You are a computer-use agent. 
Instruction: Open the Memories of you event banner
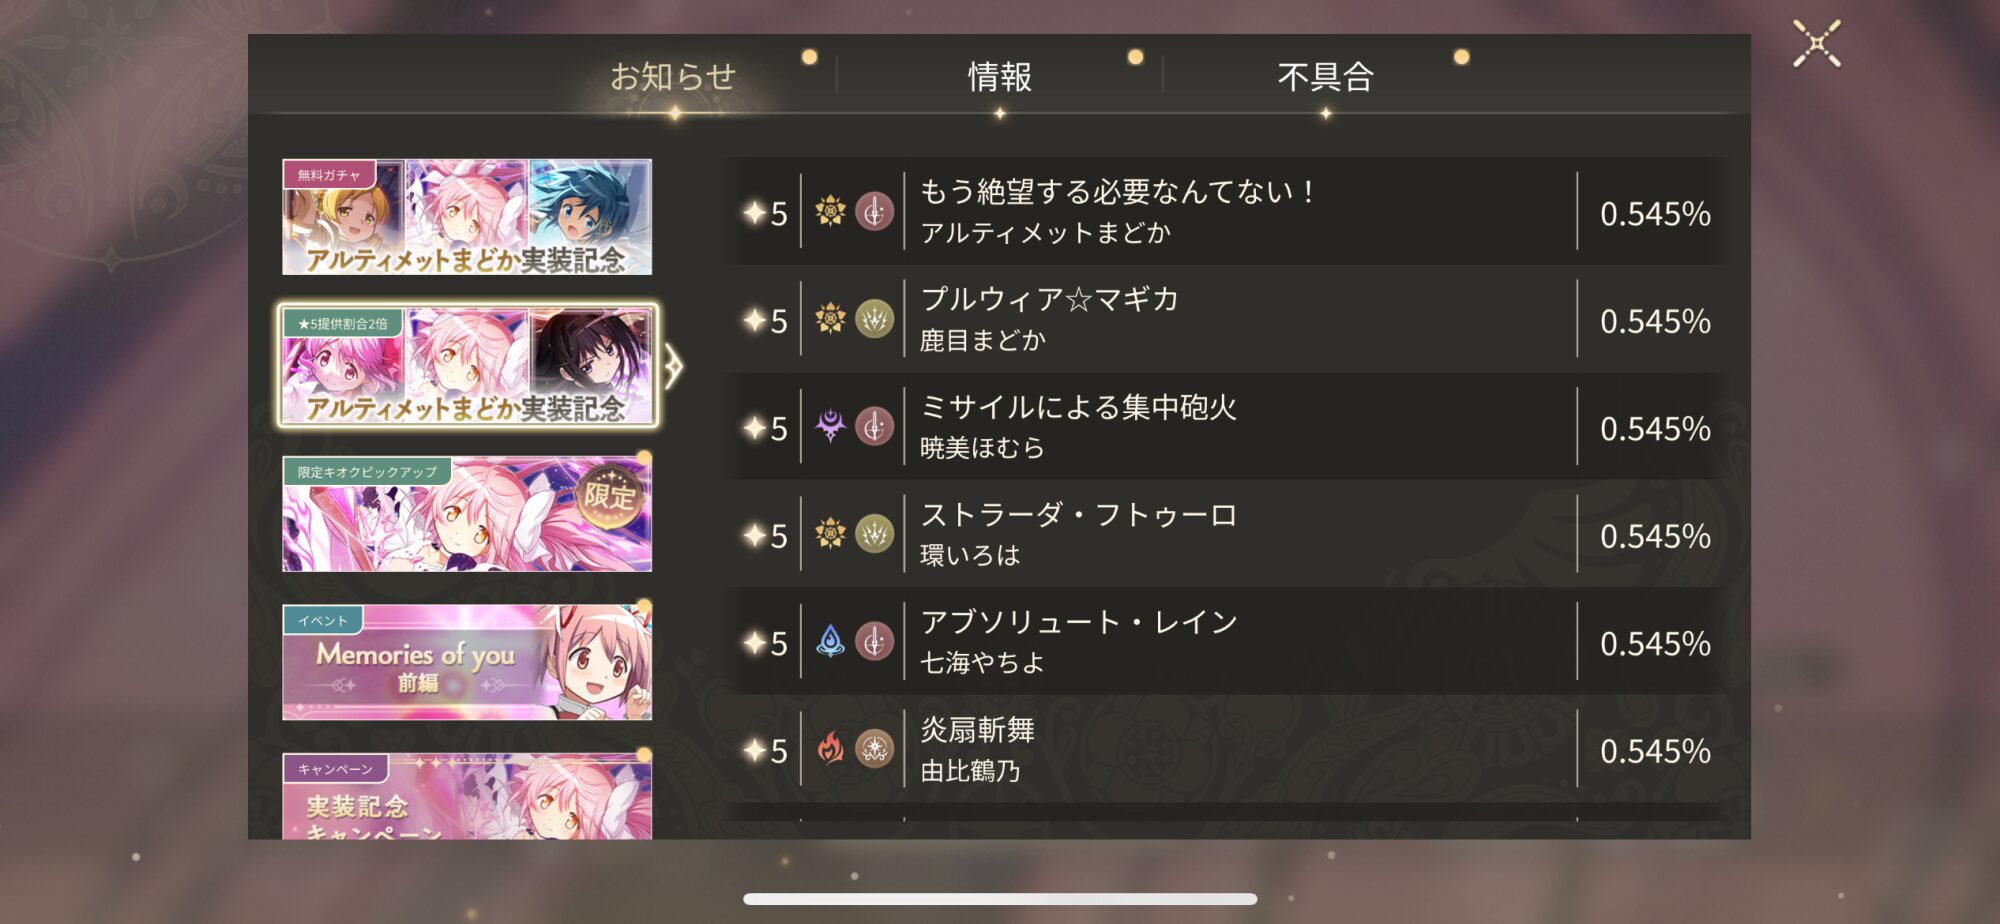pos(467,662)
